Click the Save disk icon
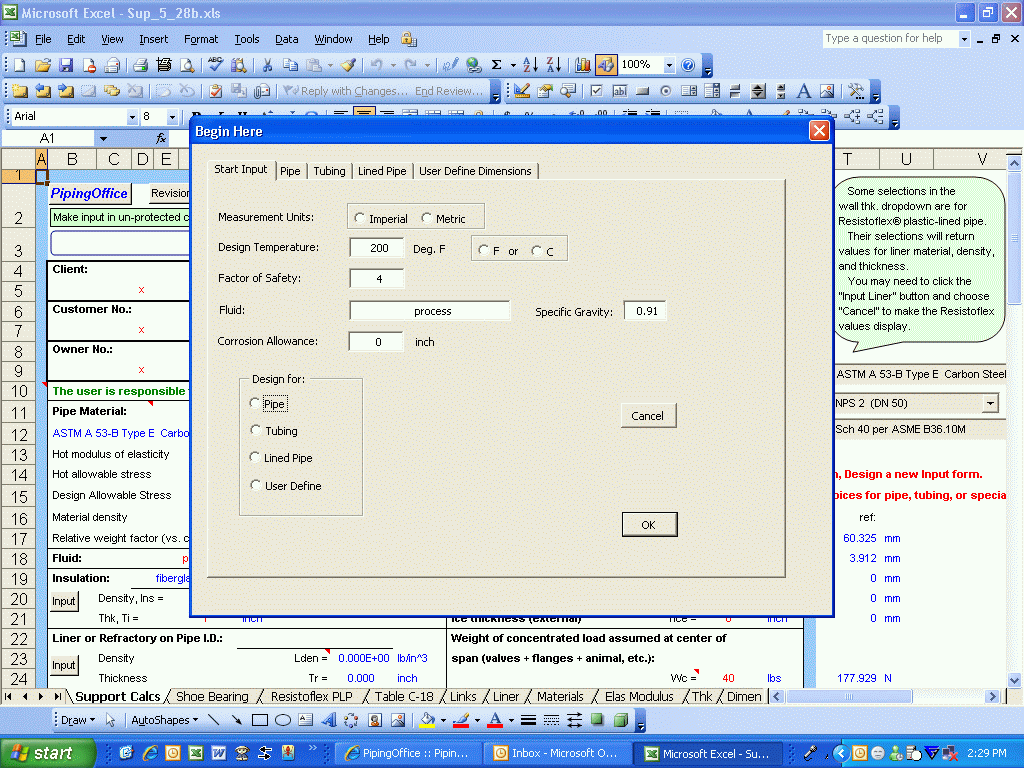The height and width of the screenshot is (768, 1024). tap(66, 65)
